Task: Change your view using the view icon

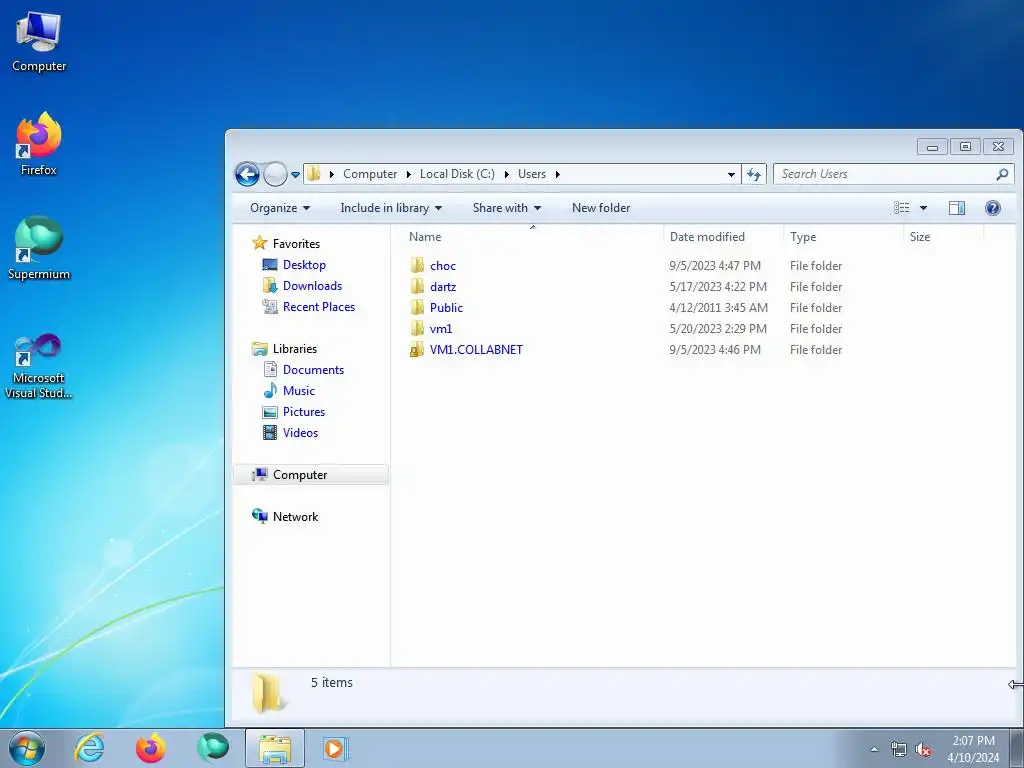Action: [x=902, y=208]
